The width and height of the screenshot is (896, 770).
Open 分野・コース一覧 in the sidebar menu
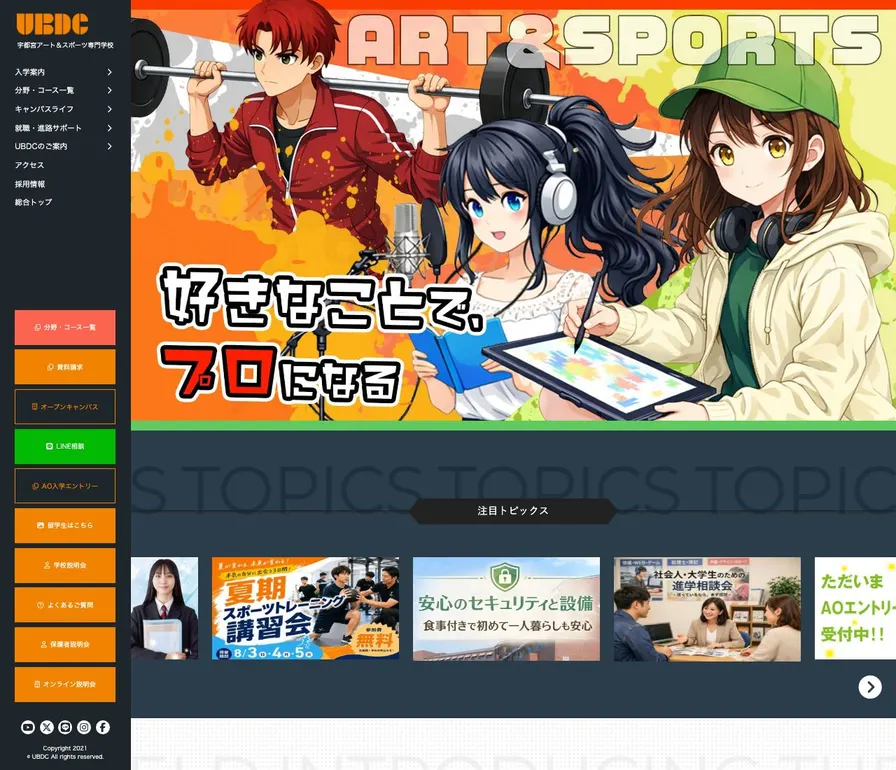44,90
